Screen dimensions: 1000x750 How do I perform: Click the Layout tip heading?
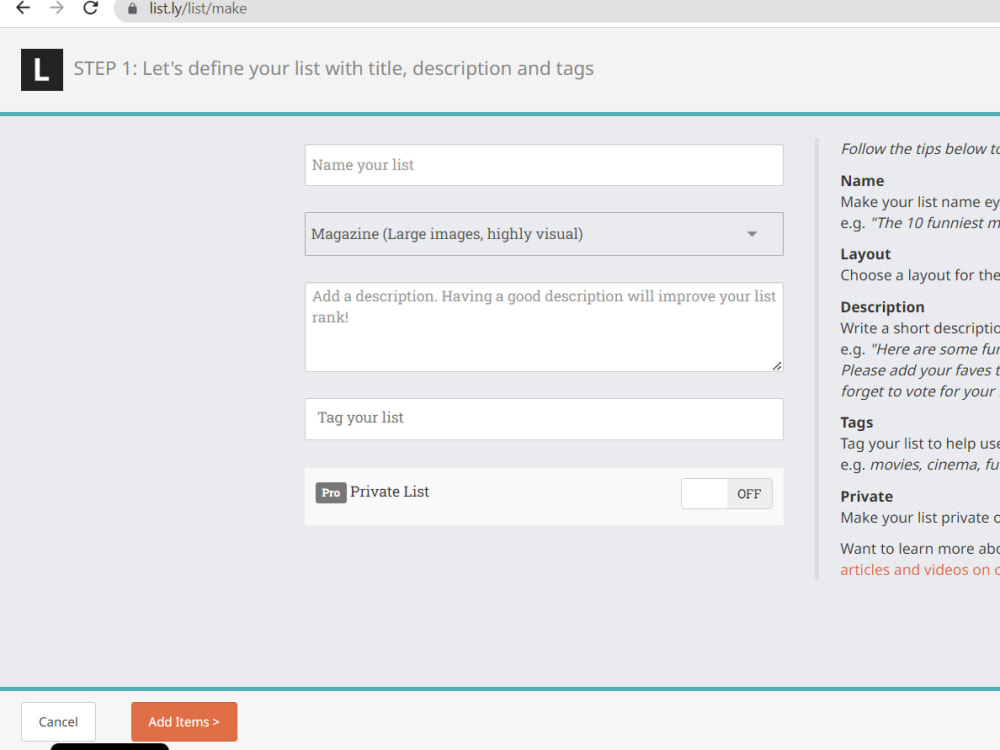point(865,254)
